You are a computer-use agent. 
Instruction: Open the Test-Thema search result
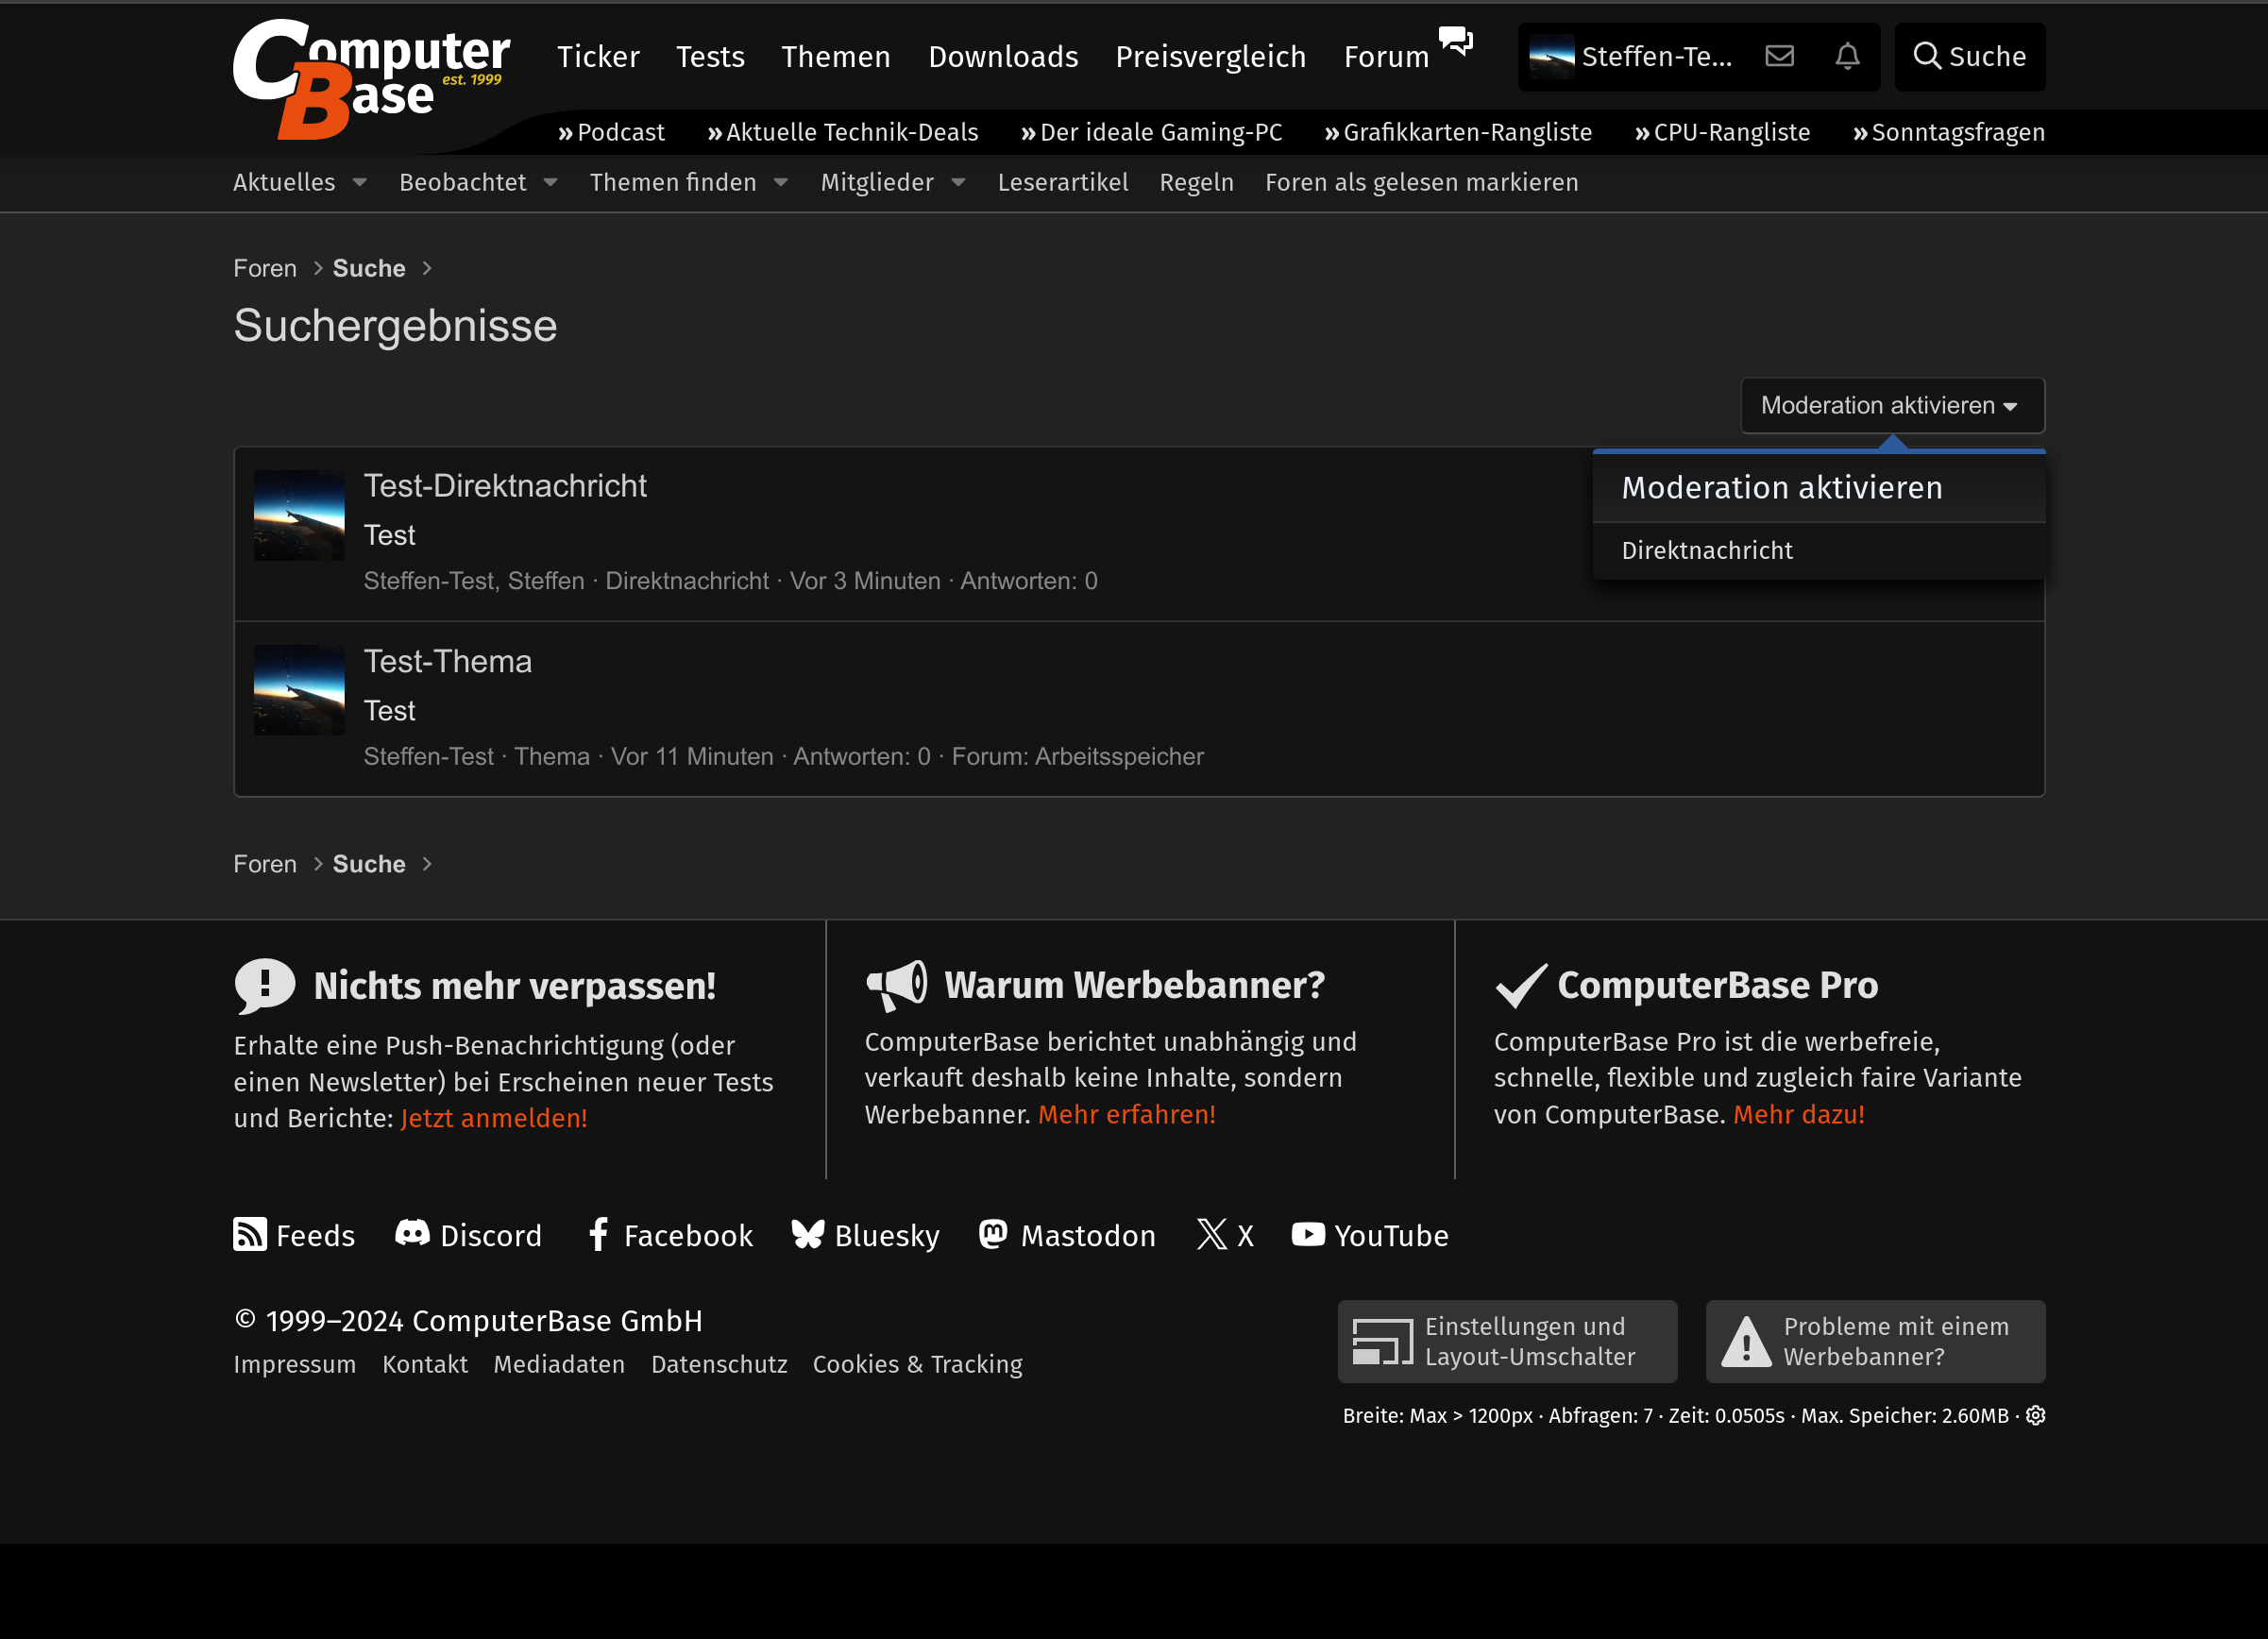(x=447, y=661)
